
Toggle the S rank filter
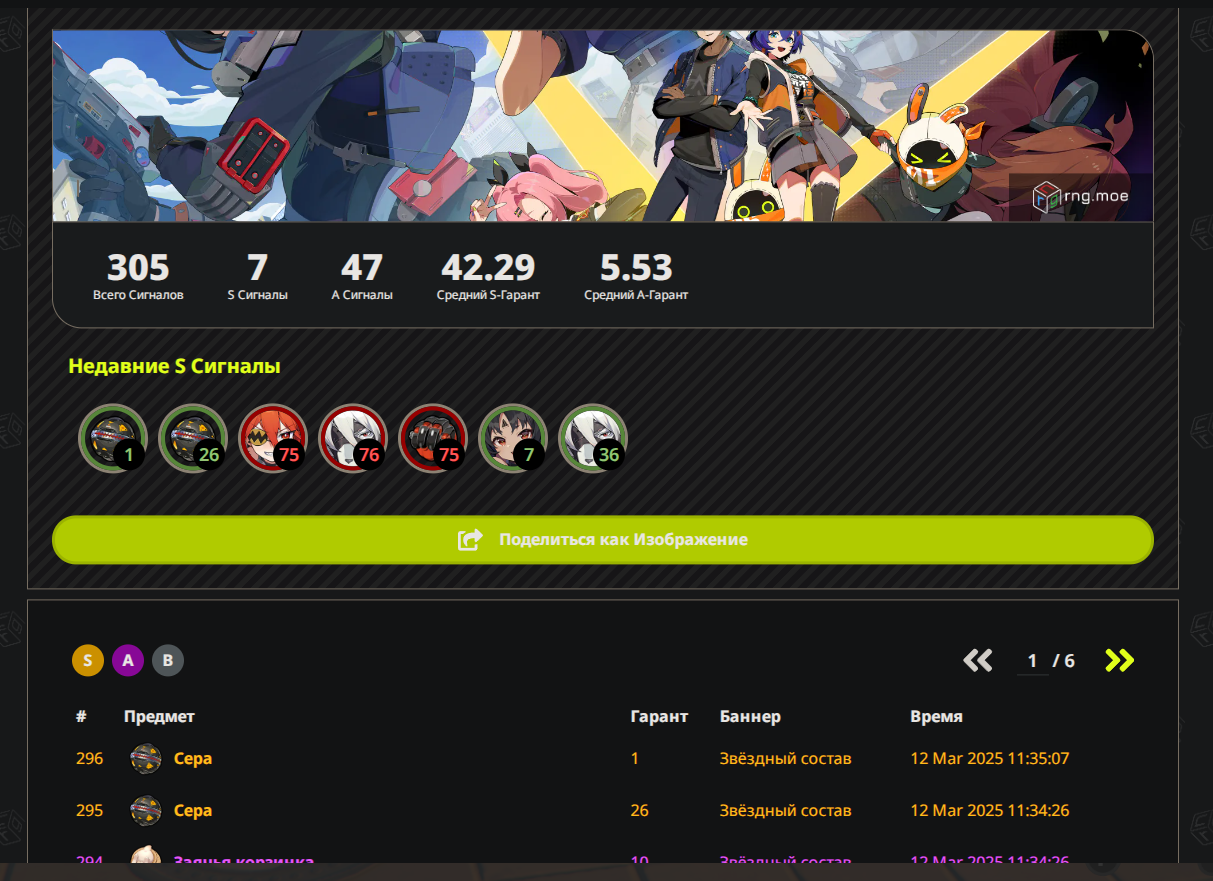(88, 660)
